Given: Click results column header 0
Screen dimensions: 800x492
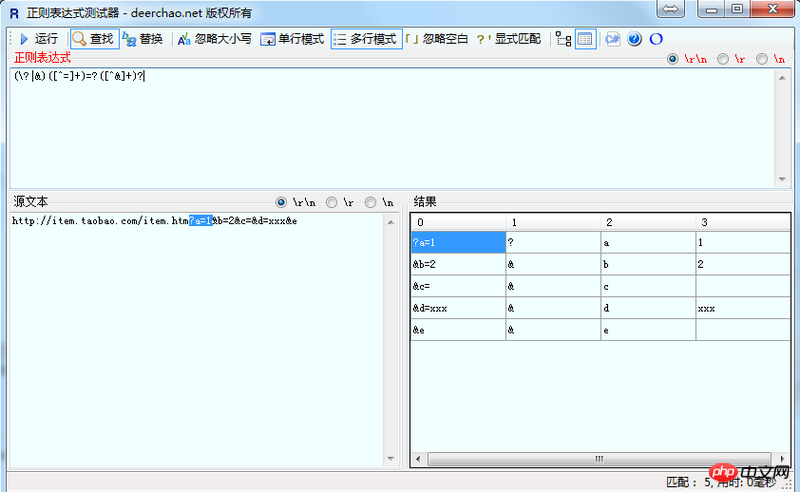Looking at the screenshot, I should point(458,222).
